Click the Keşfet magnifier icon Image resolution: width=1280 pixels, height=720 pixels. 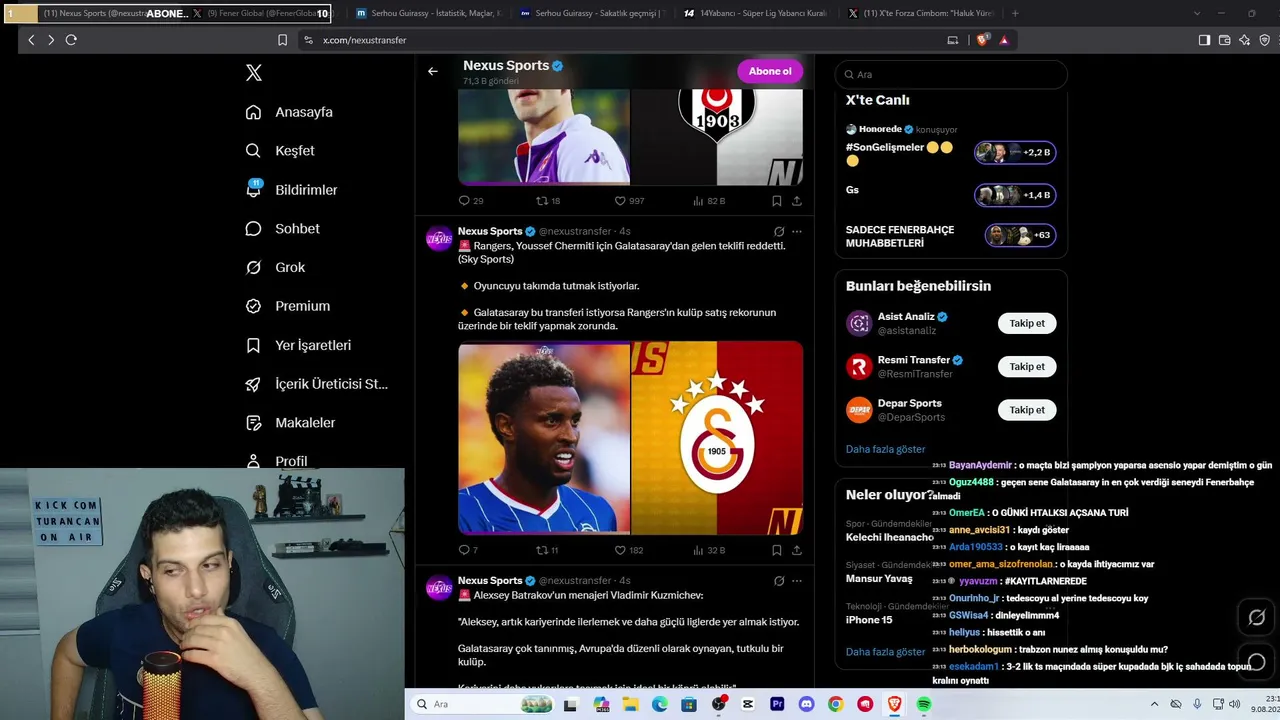[x=253, y=151]
